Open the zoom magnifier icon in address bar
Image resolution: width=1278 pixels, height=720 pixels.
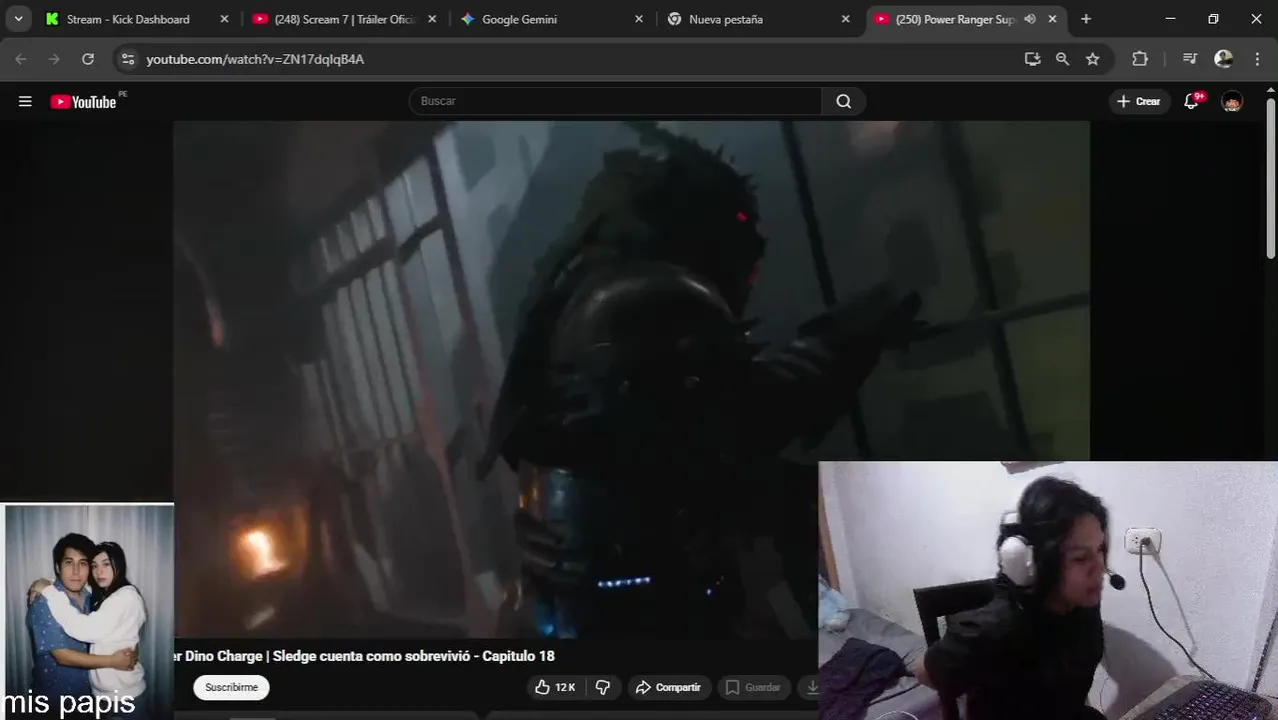[1062, 59]
